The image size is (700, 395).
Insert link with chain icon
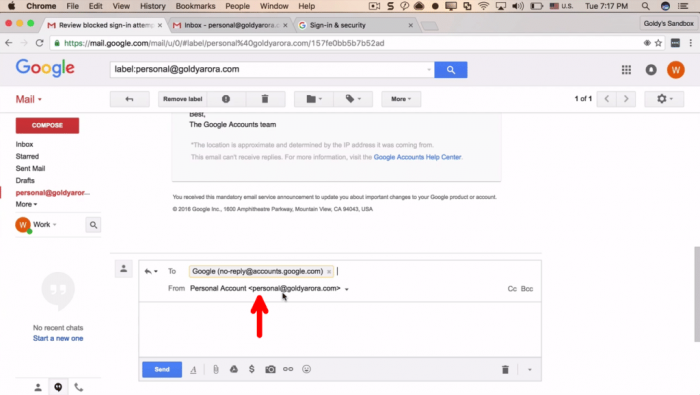click(x=288, y=369)
